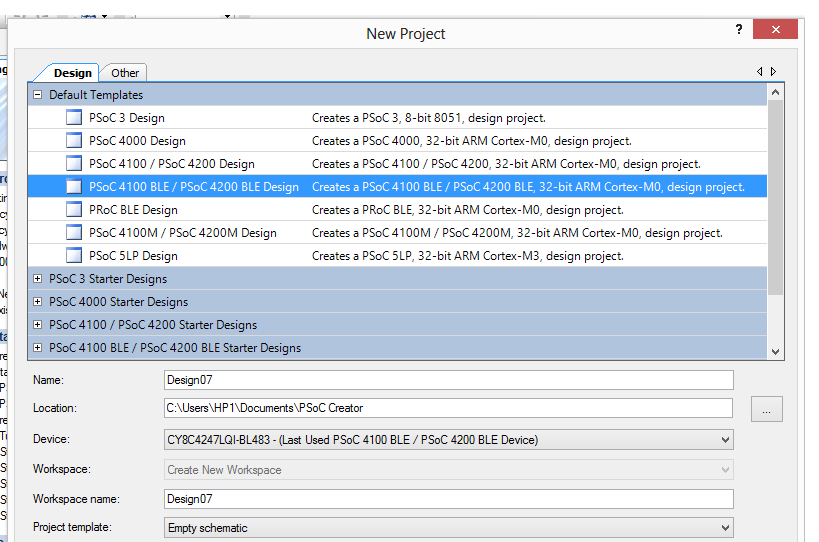Click the PSoC 4100M / 4200M Design icon
819x542 pixels.
coord(73,233)
